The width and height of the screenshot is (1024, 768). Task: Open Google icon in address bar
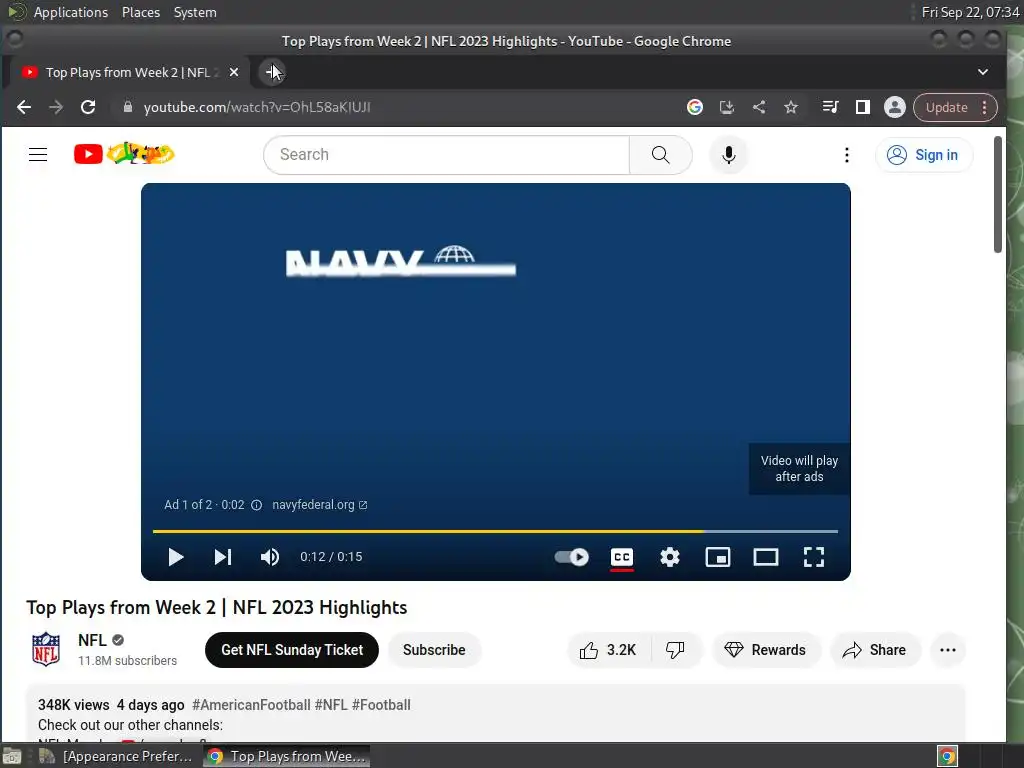pyautogui.click(x=695, y=107)
